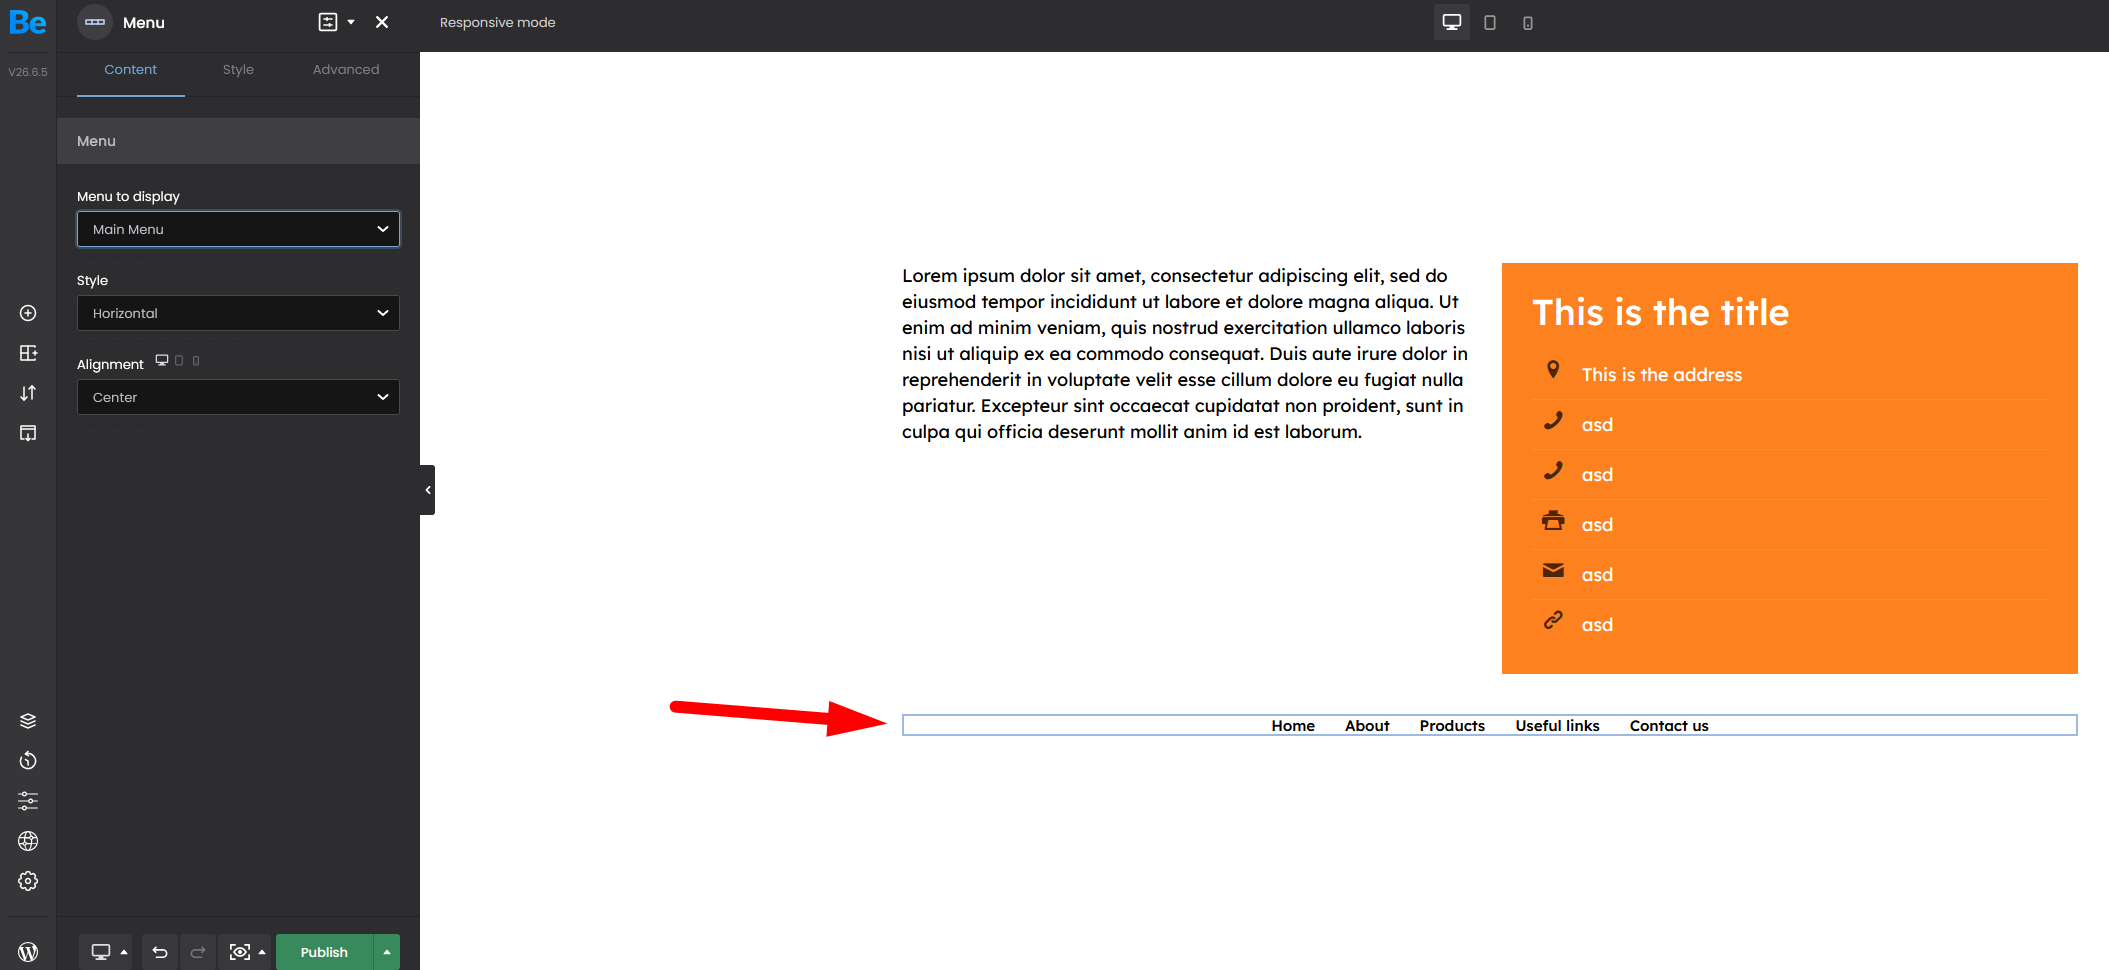This screenshot has width=2109, height=970.
Task: Click 'This is the address' text
Action: click(x=1662, y=375)
